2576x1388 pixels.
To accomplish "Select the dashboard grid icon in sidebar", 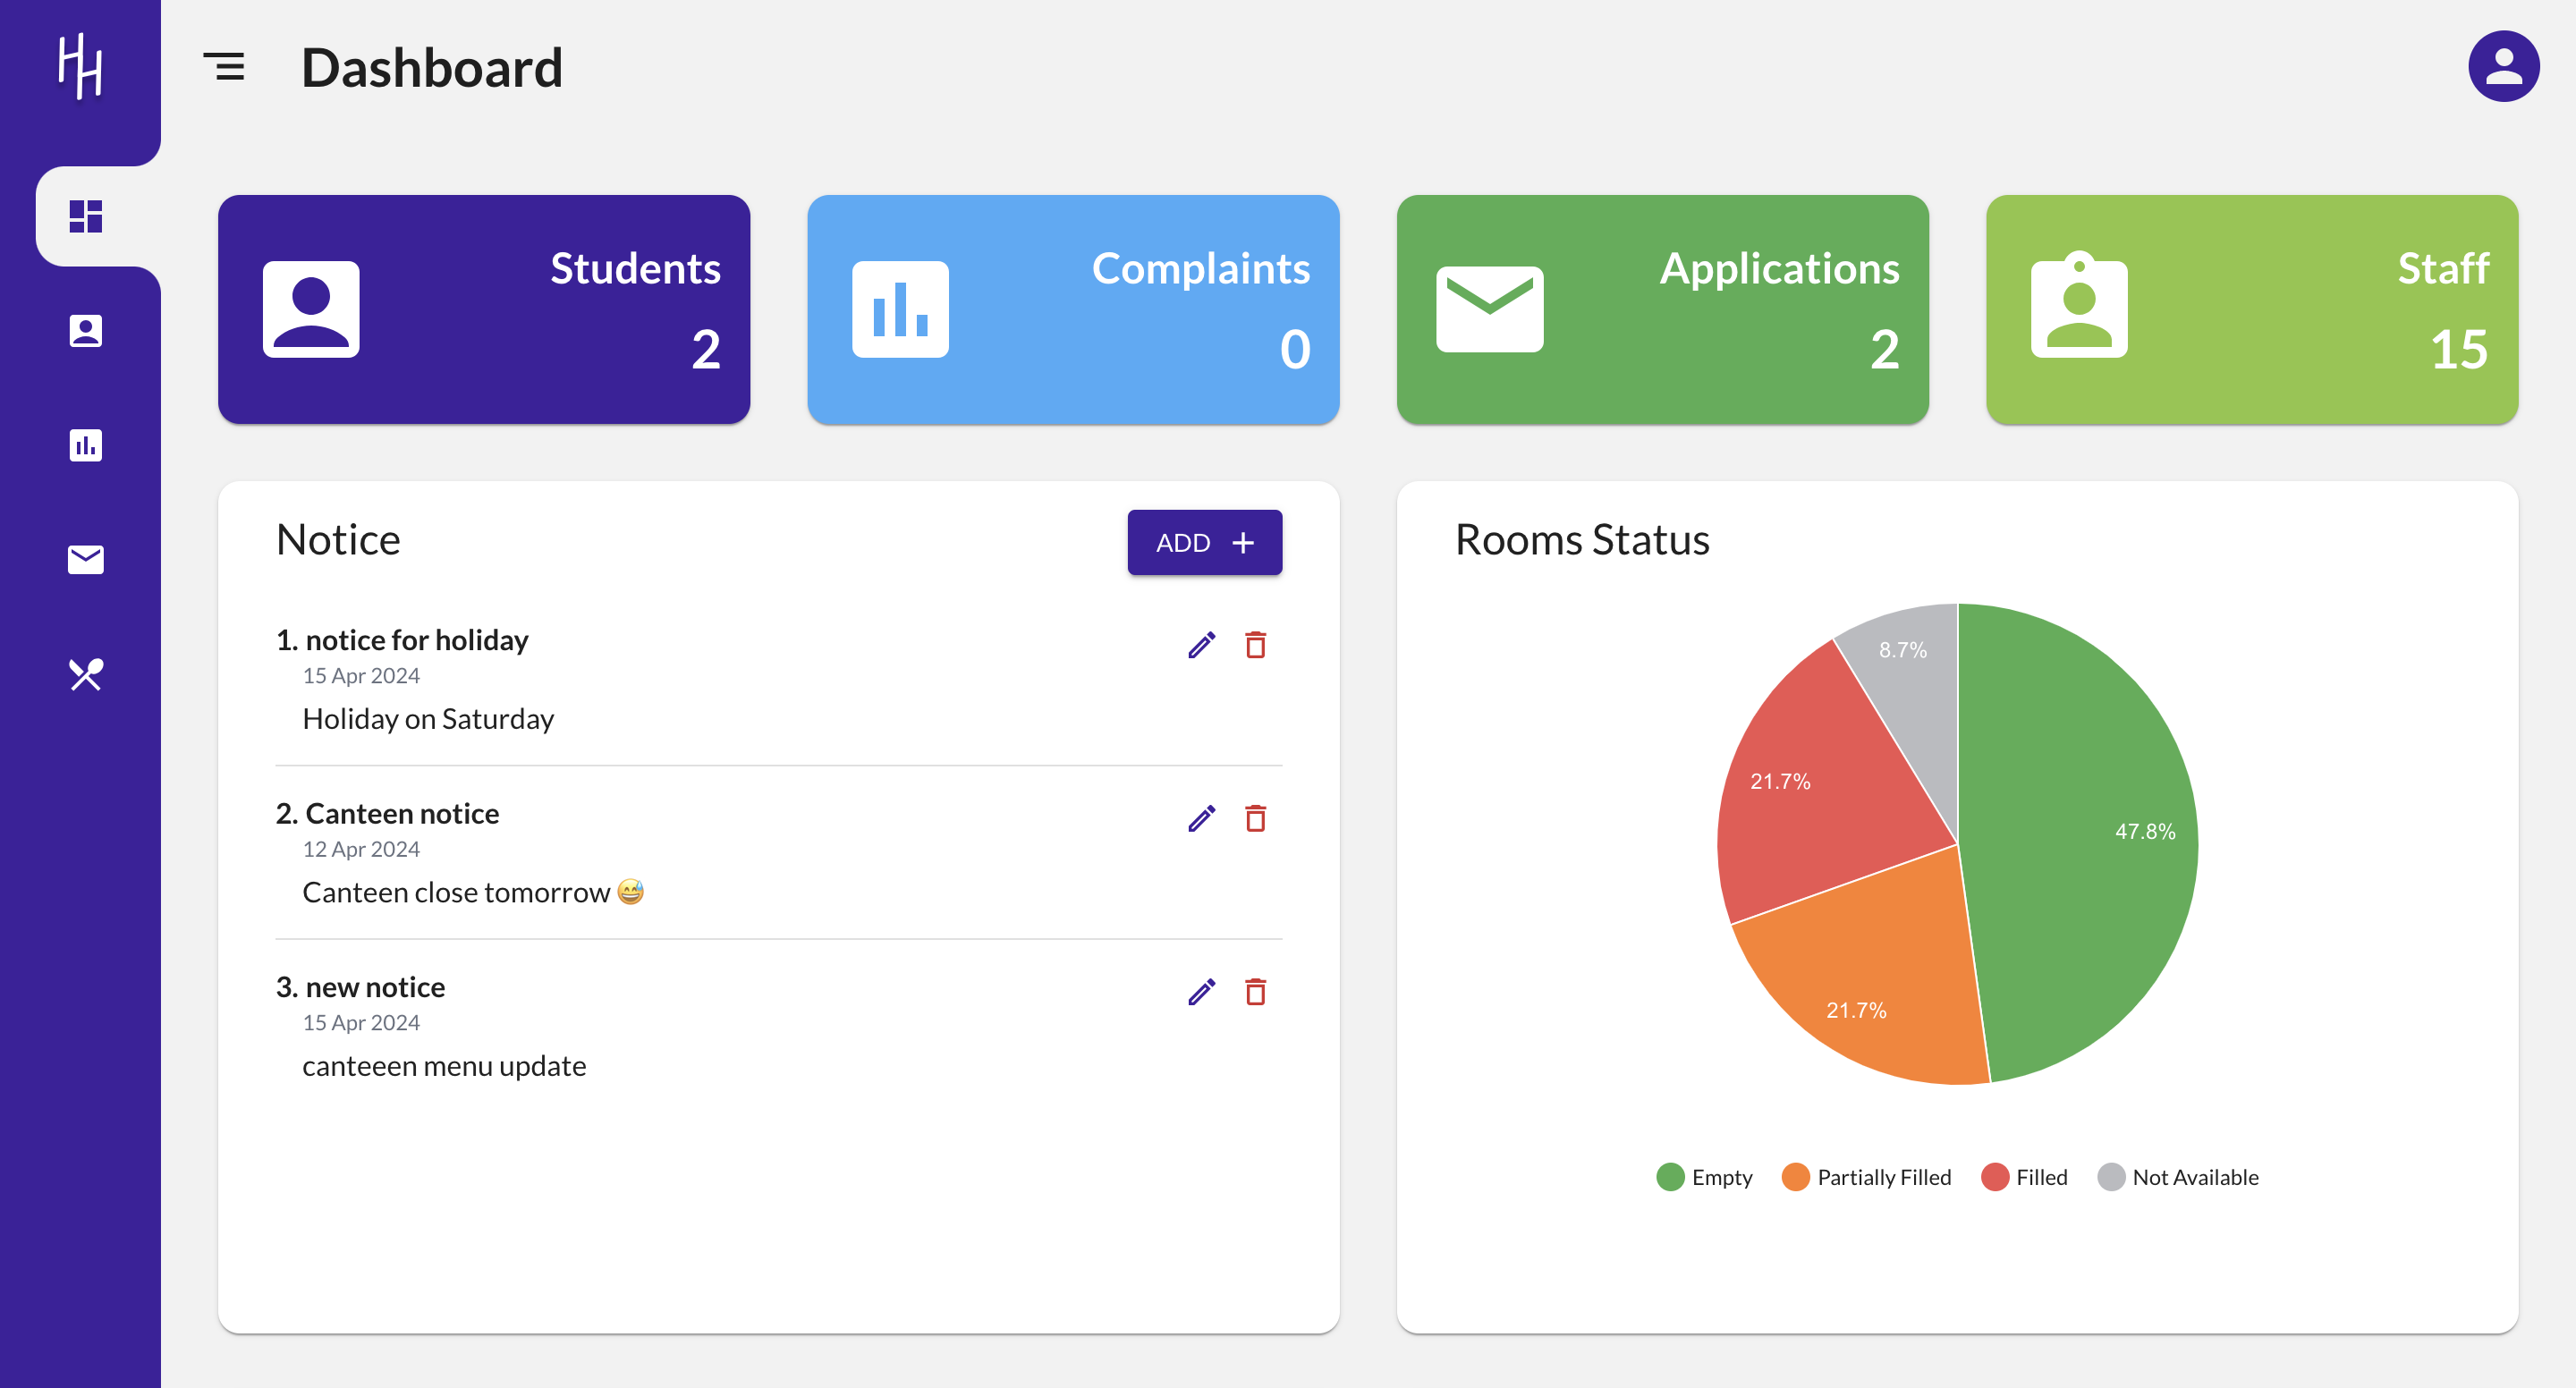I will 85,216.
